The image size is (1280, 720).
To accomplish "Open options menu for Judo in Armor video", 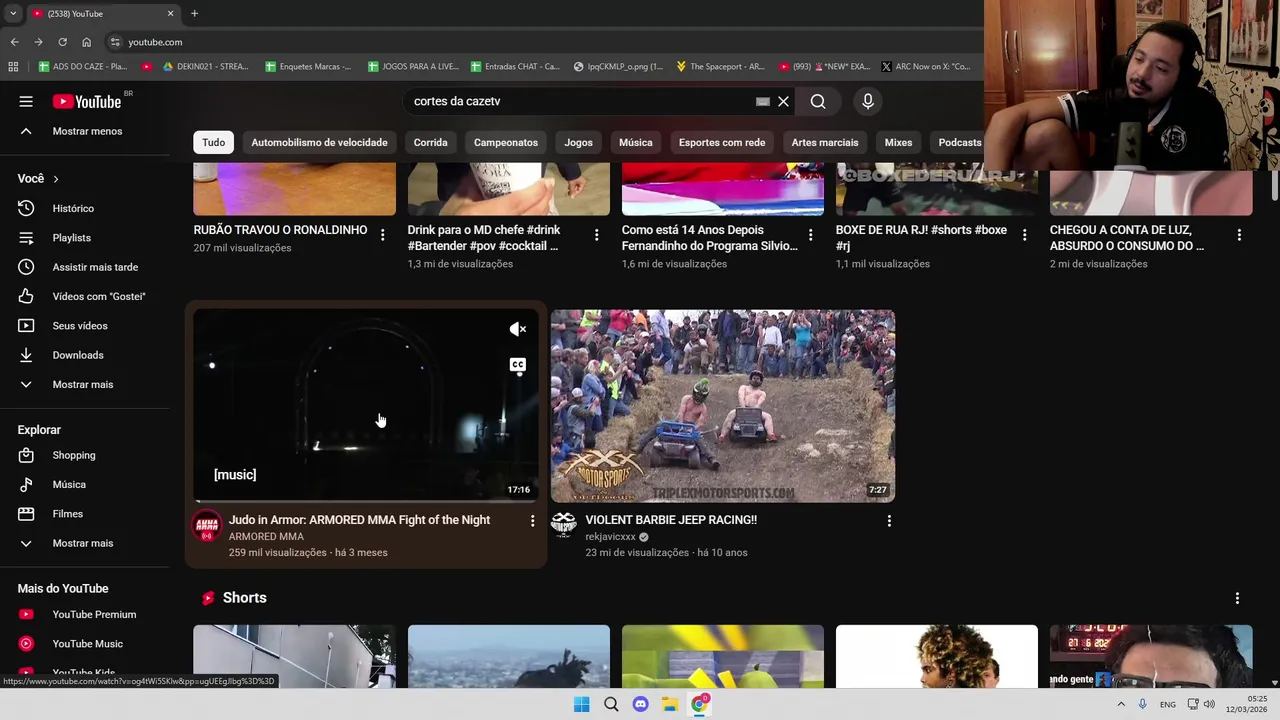I will (532, 521).
